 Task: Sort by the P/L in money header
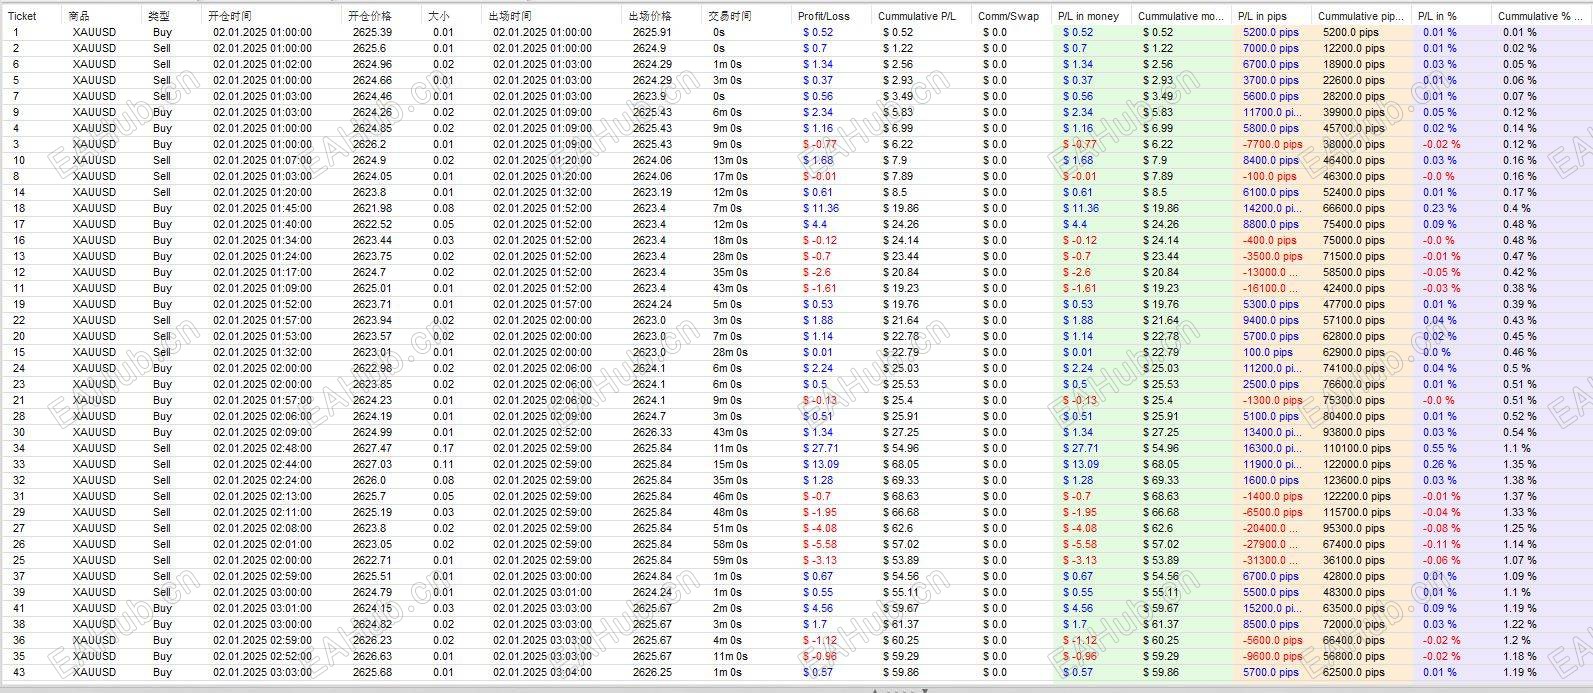1088,16
